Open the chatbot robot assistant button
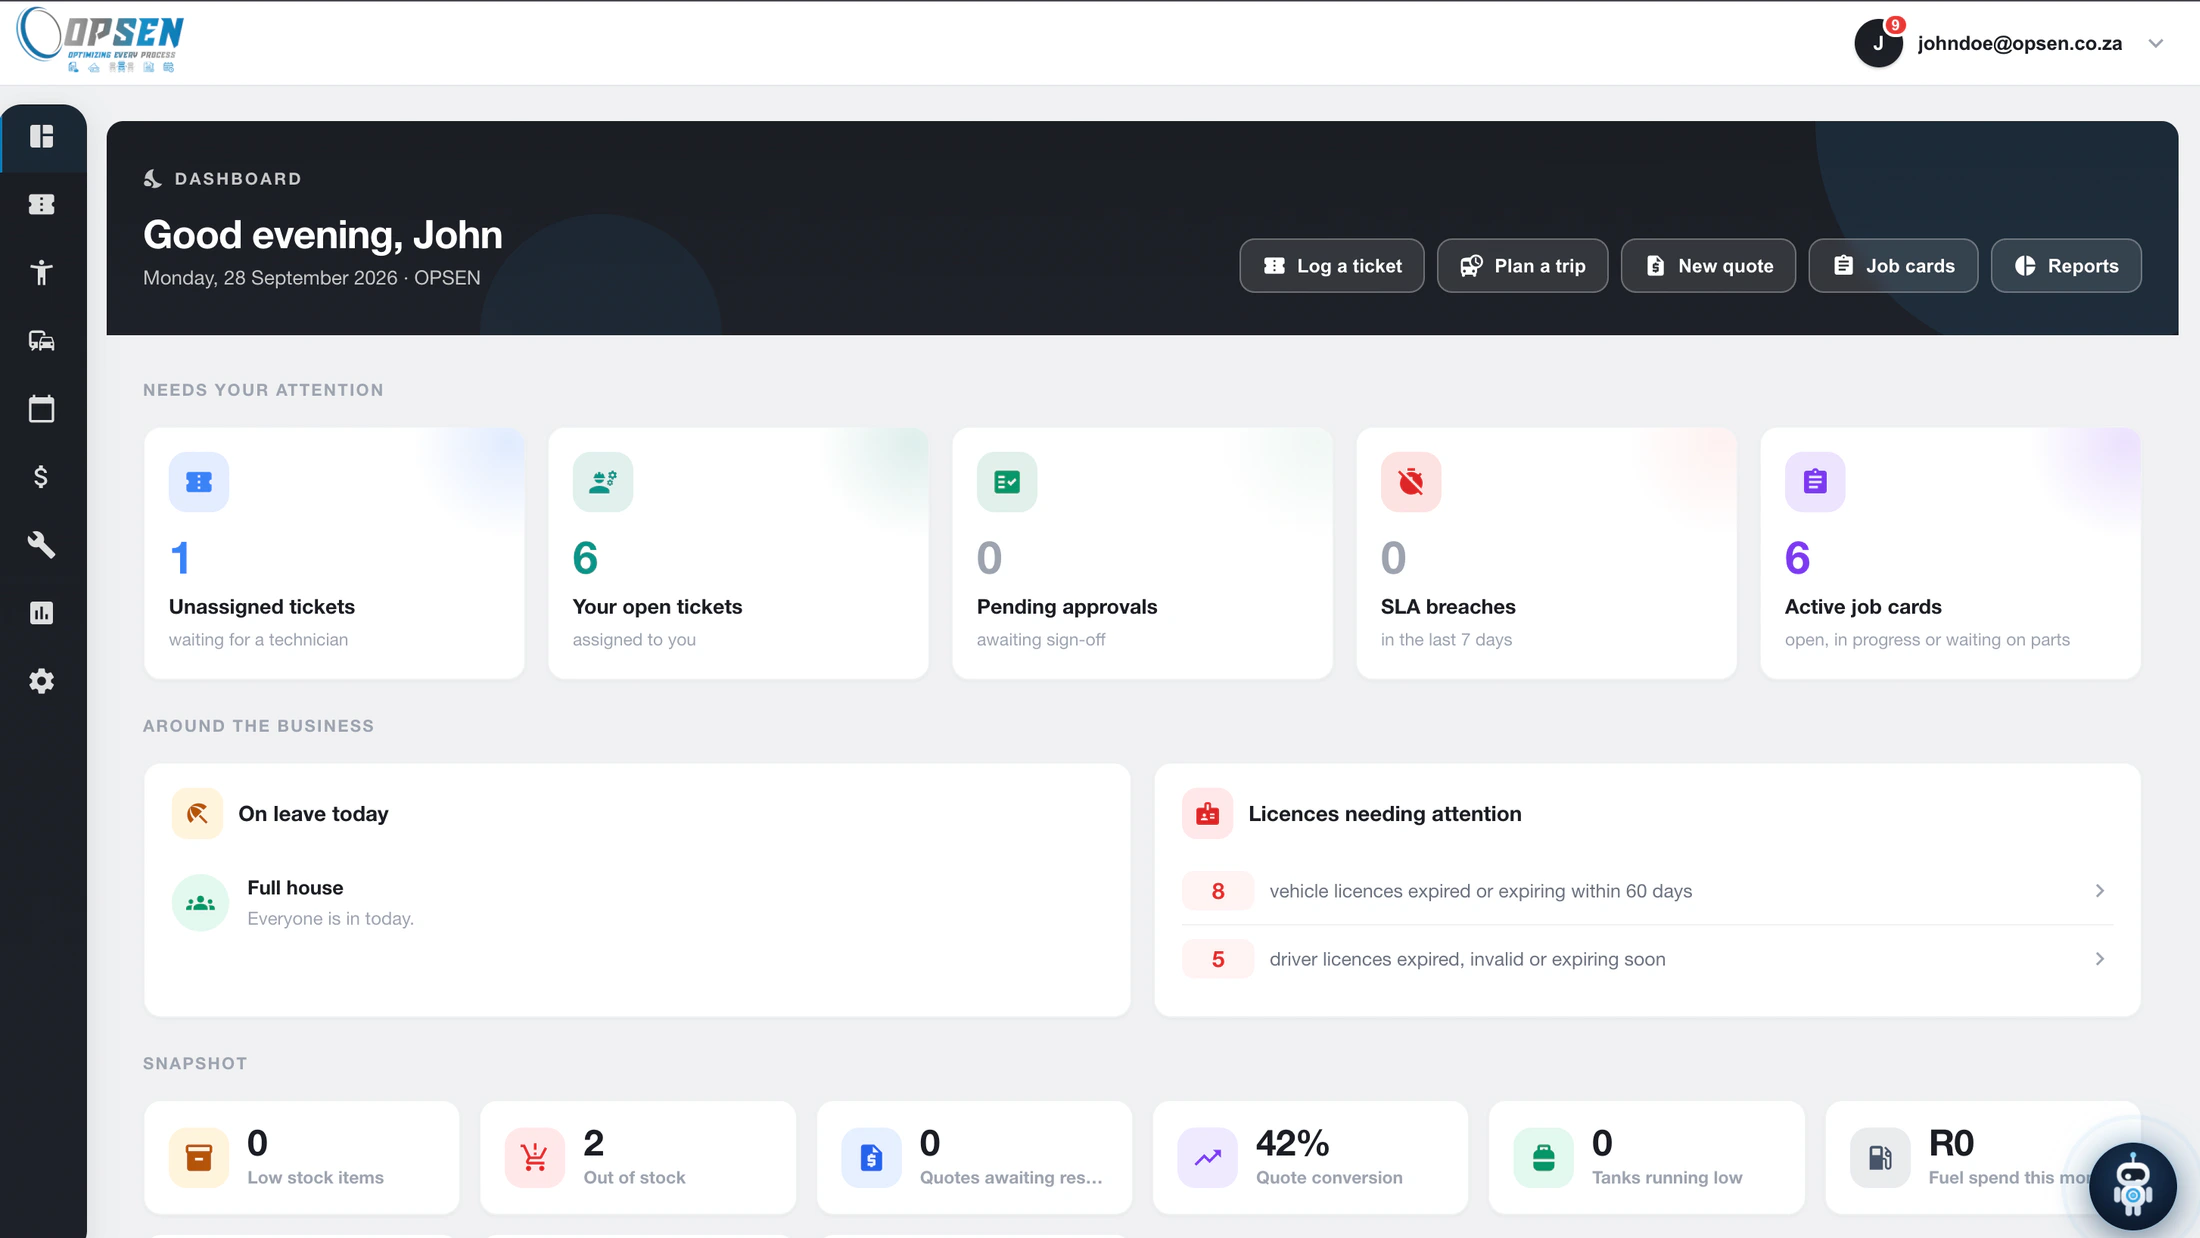The image size is (2200, 1238). click(x=2132, y=1187)
